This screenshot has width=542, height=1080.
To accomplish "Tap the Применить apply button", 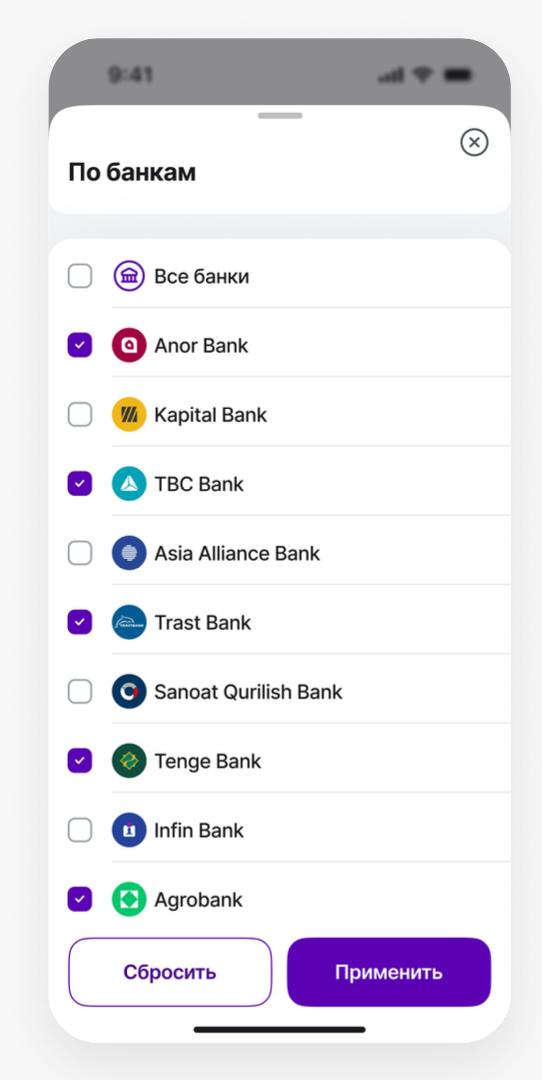I will click(389, 972).
